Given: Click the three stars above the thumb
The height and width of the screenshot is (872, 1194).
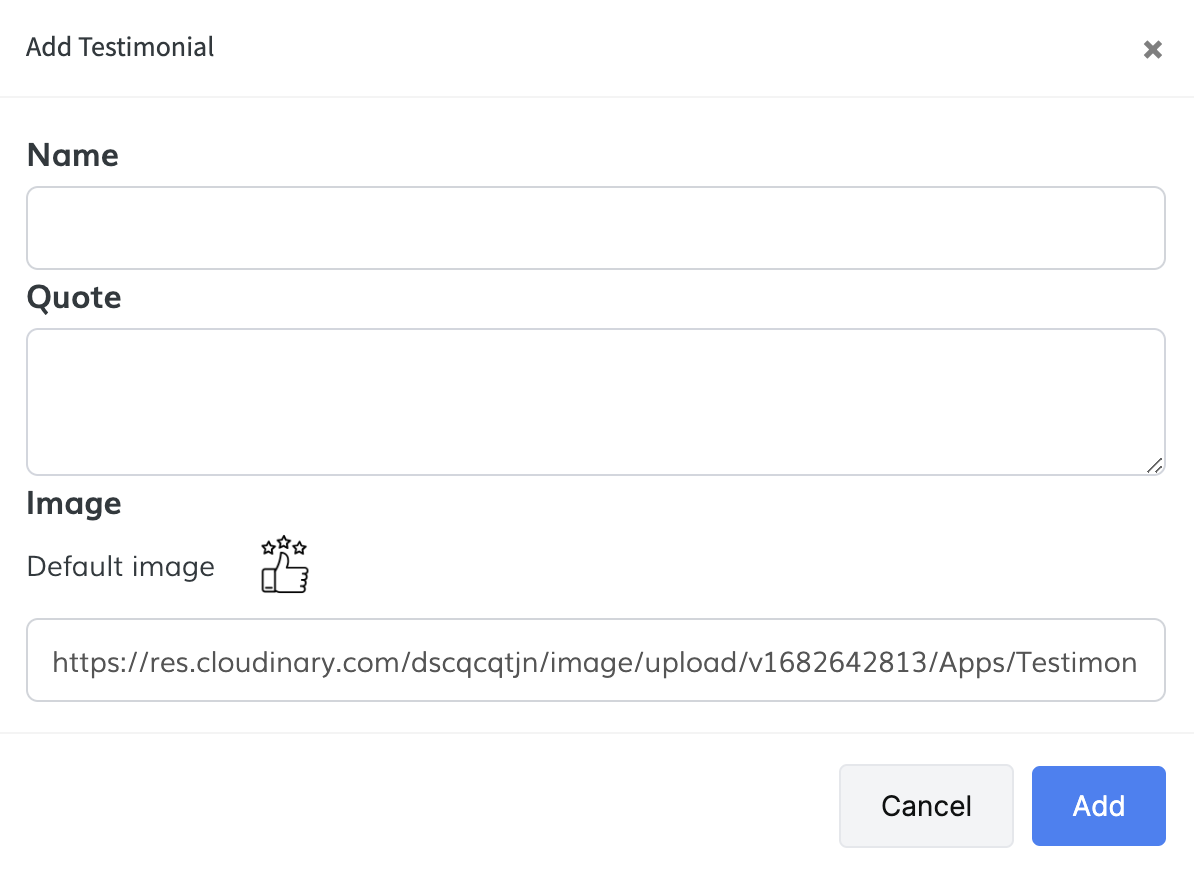Looking at the screenshot, I should tap(284, 546).
